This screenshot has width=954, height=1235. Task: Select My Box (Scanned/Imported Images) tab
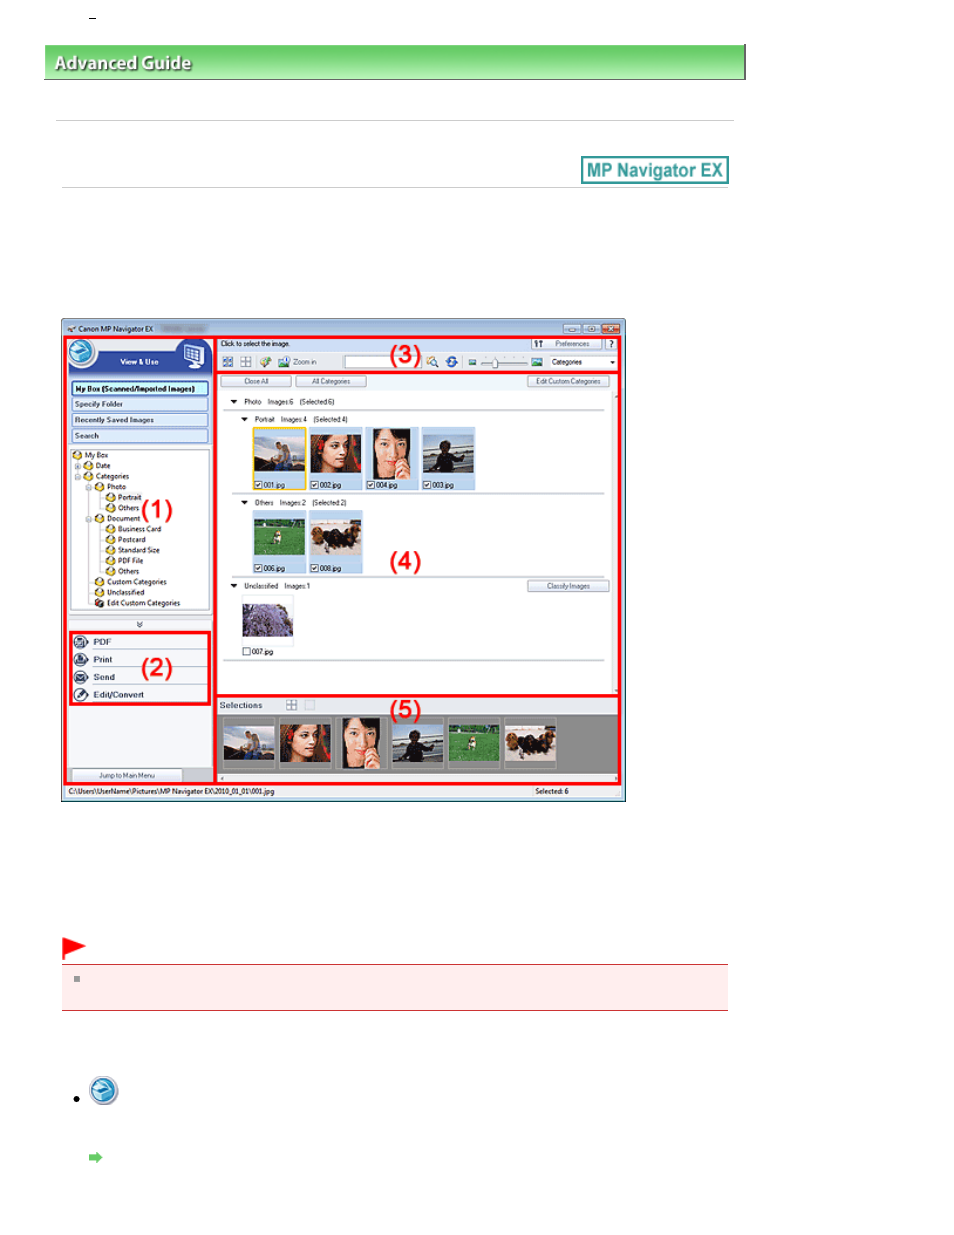pyautogui.click(x=140, y=389)
